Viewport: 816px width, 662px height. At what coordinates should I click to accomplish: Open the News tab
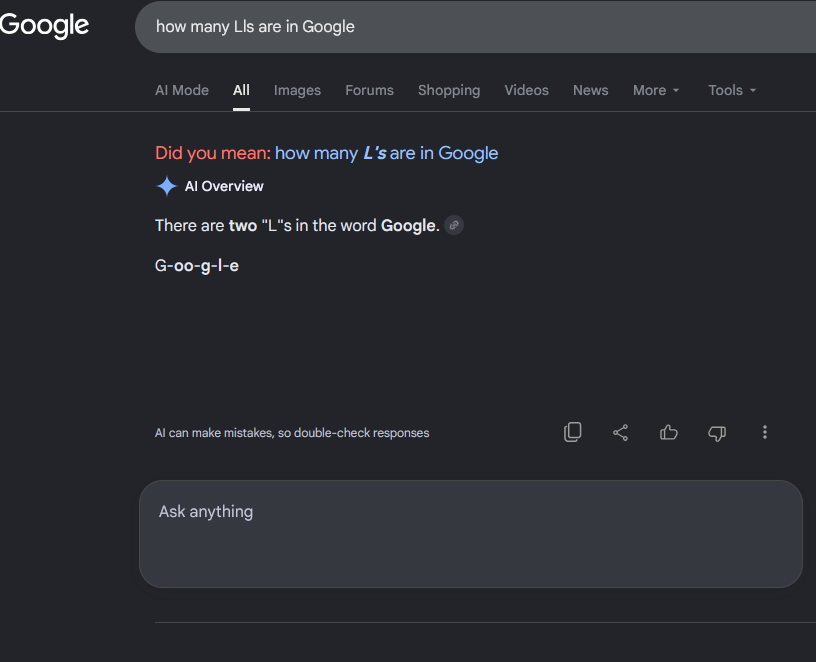click(x=591, y=90)
